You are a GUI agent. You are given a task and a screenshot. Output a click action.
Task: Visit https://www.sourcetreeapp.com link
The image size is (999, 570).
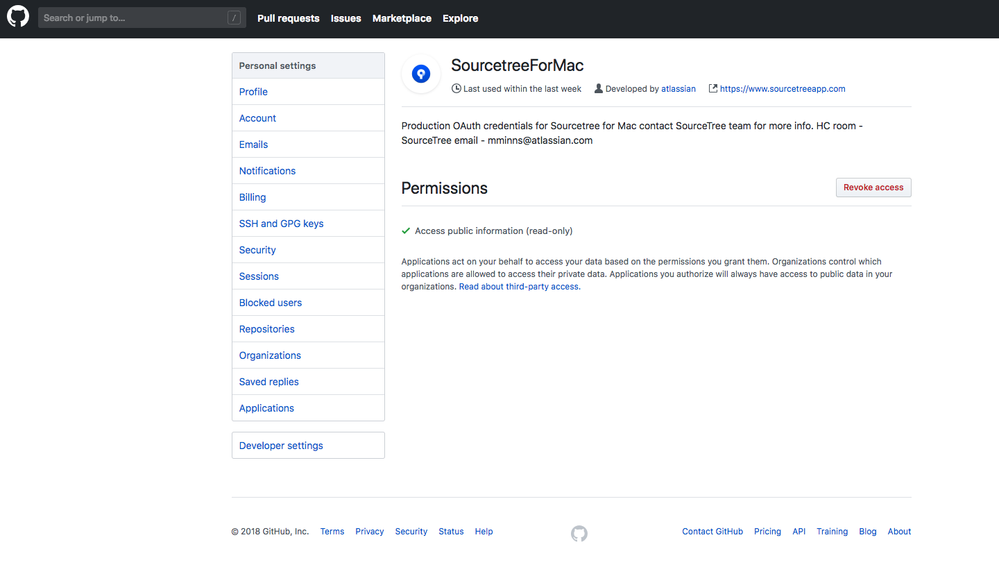click(x=782, y=89)
